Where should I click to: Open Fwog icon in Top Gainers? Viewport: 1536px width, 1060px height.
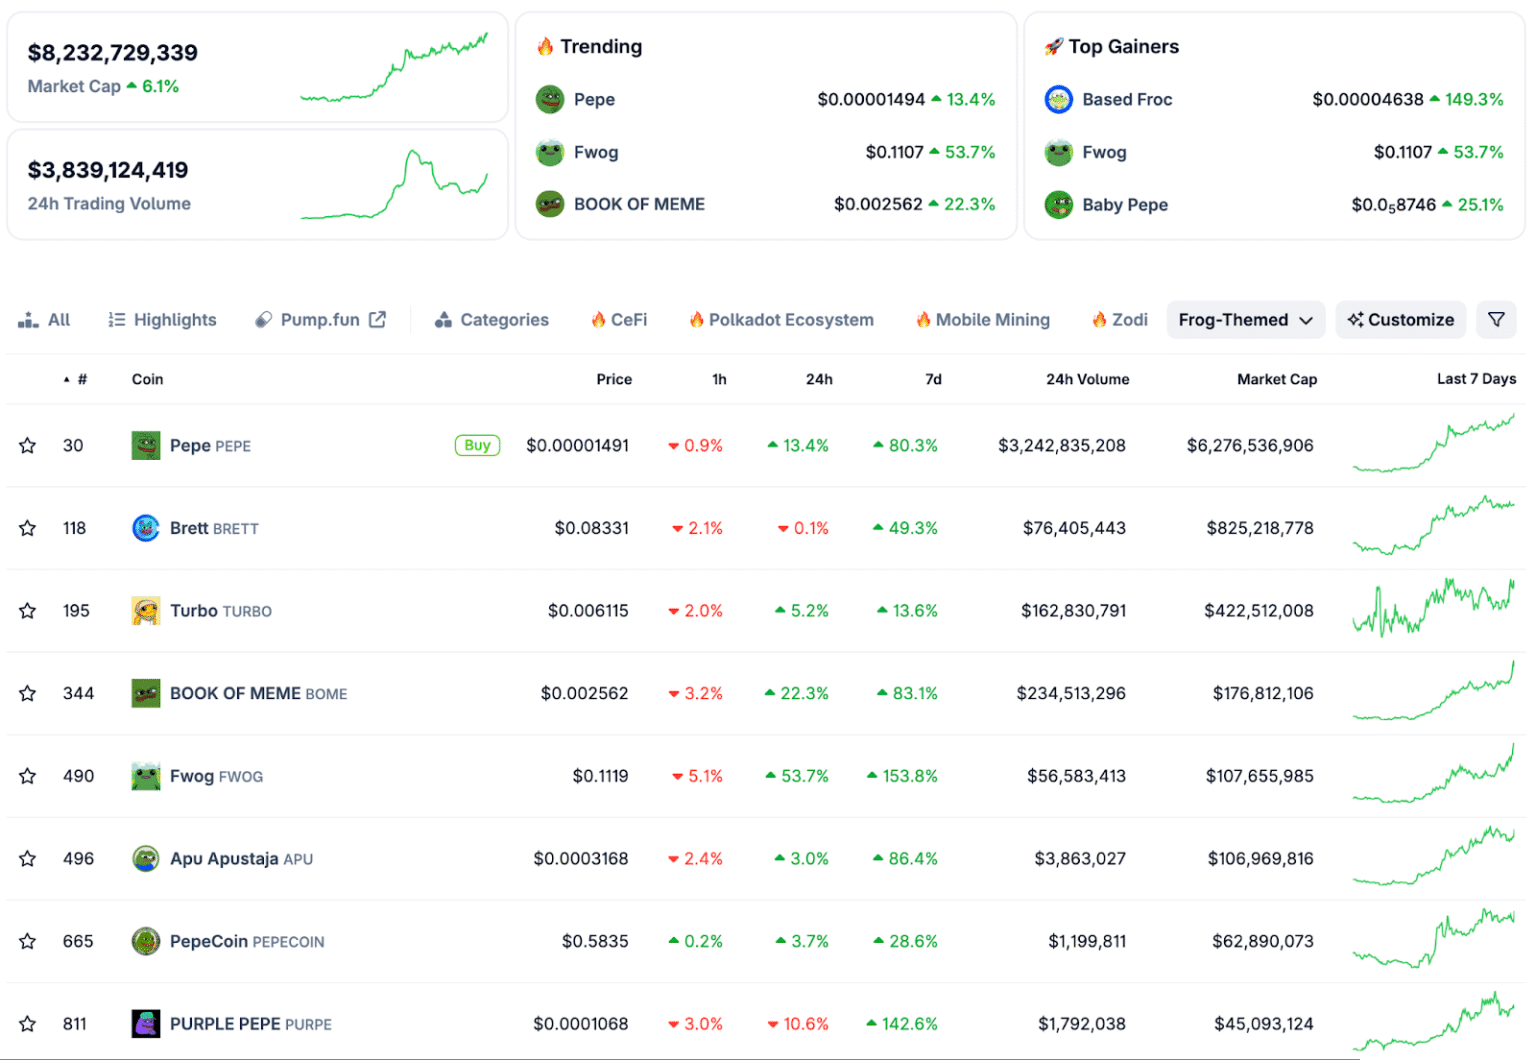point(1058,152)
